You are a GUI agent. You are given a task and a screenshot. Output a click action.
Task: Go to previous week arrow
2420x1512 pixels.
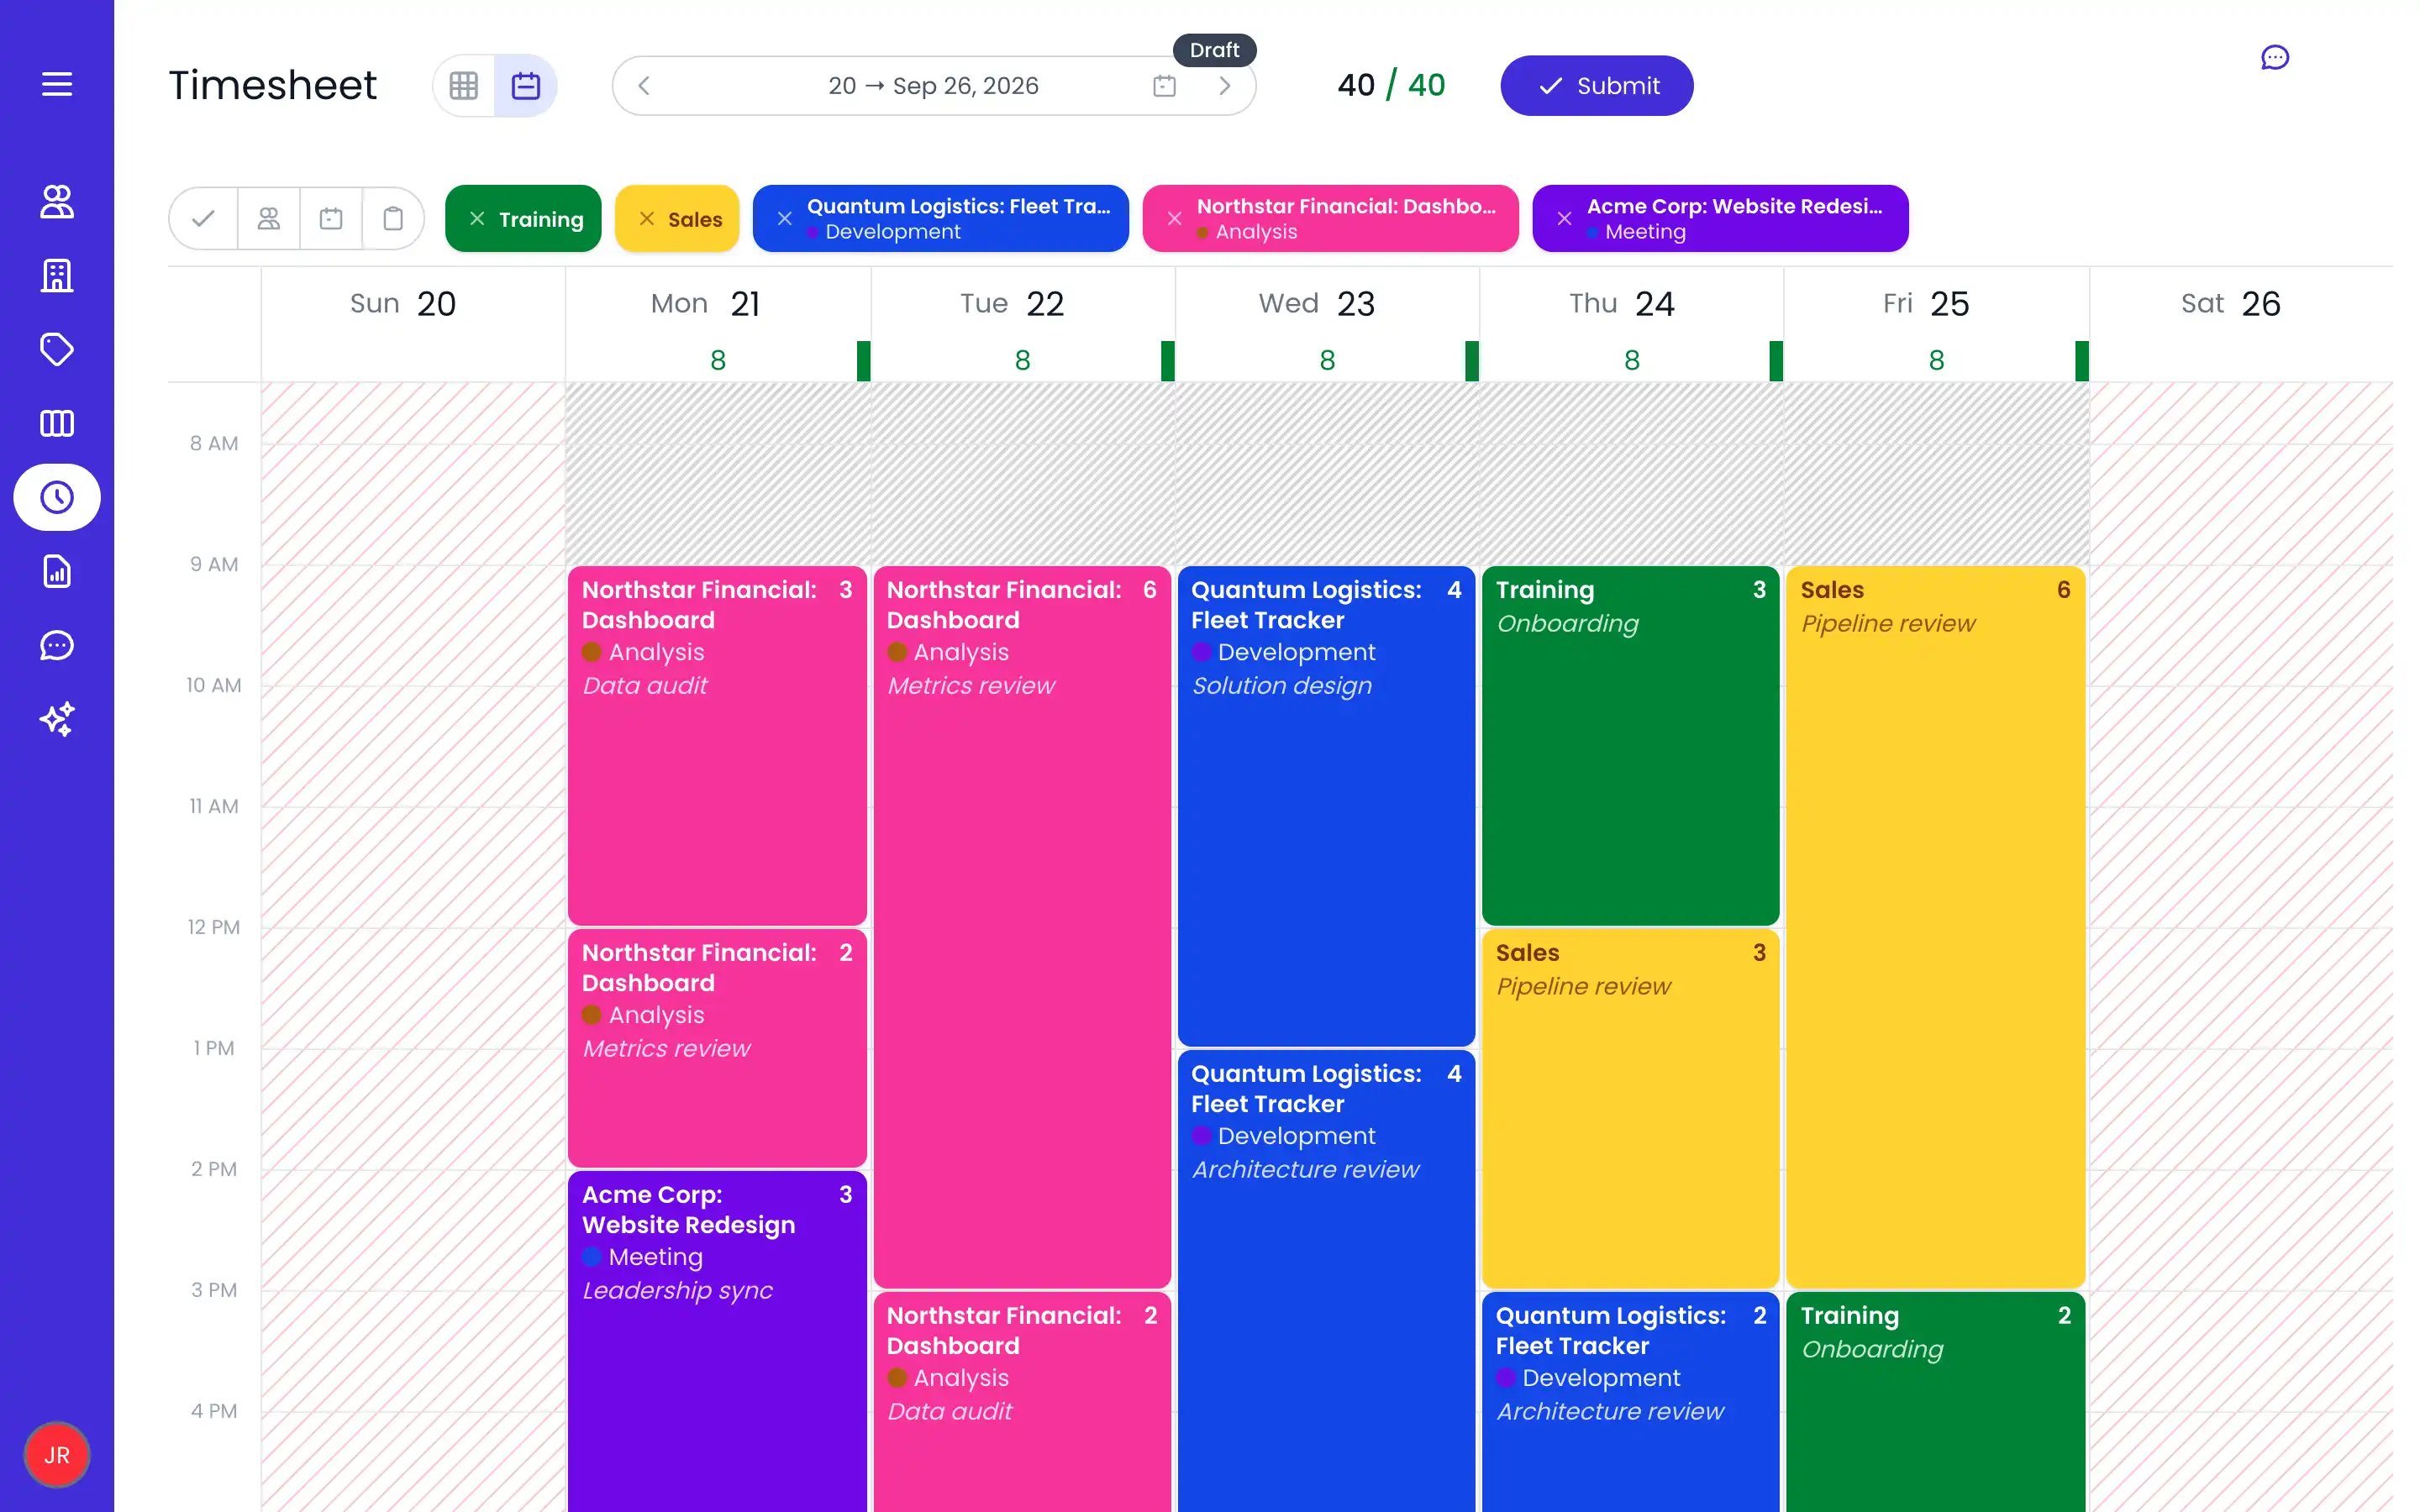644,86
